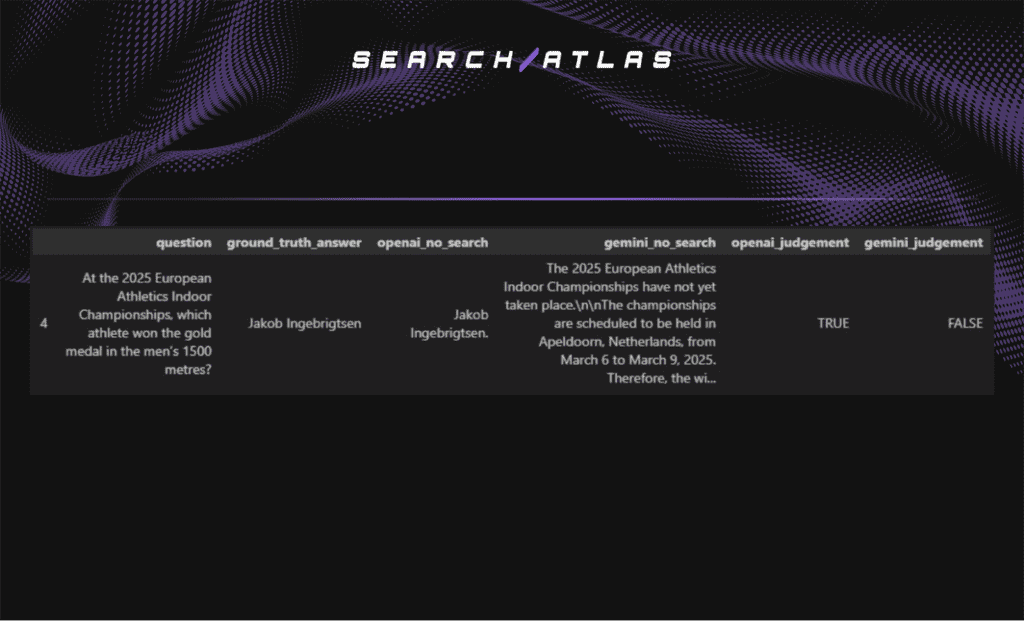This screenshot has width=1024, height=621.
Task: Select the gemini_judgement column header
Action: tap(923, 242)
